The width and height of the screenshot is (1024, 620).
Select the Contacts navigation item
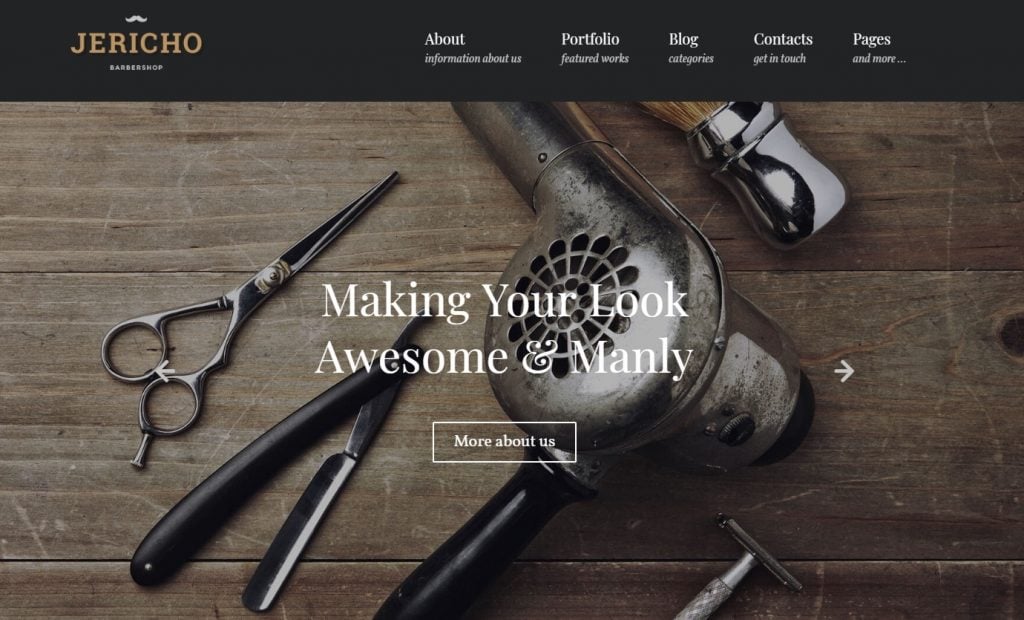click(x=782, y=39)
